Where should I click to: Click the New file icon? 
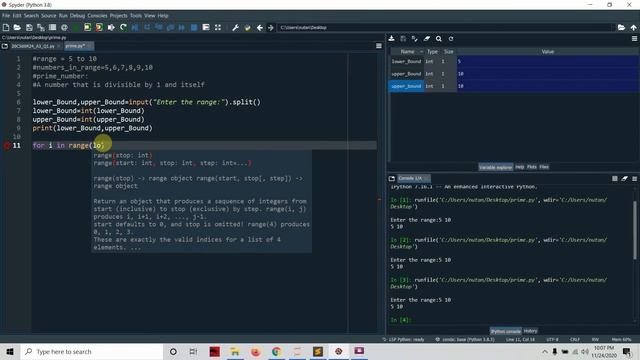pyautogui.click(x=6, y=27)
